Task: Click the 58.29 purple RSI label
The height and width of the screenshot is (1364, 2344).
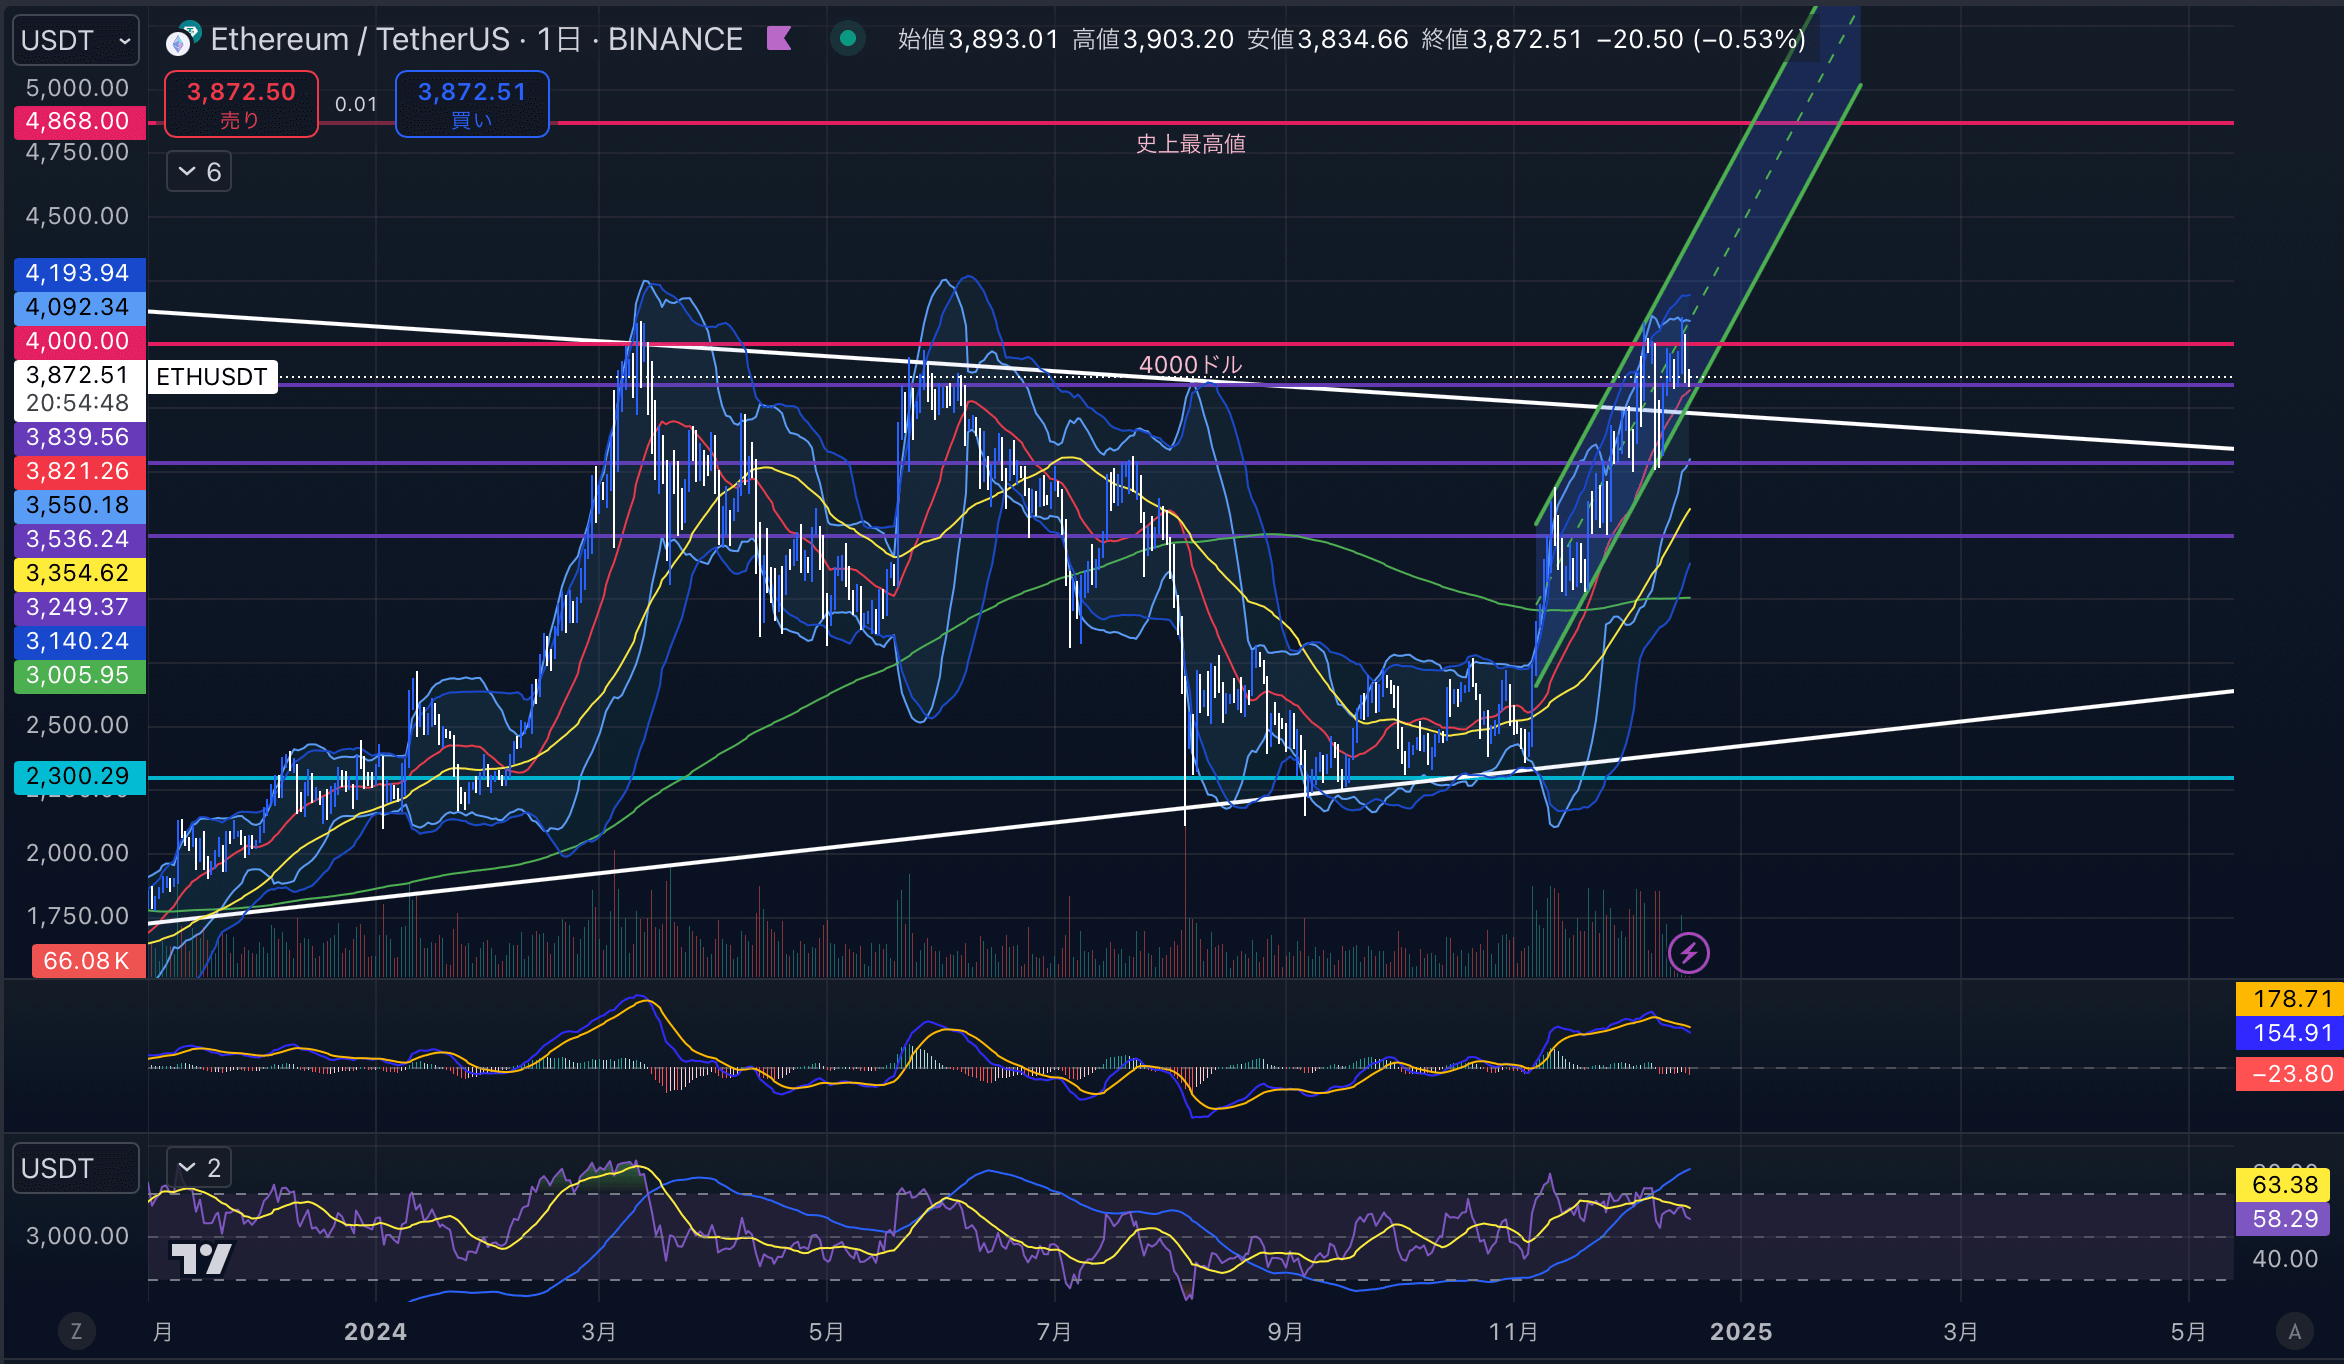Action: click(x=2283, y=1219)
